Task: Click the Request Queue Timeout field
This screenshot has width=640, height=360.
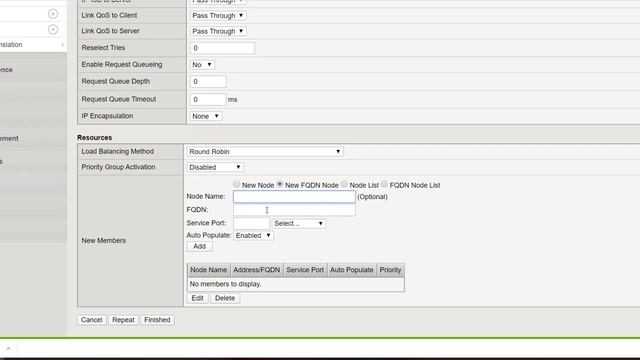Action: point(208,99)
